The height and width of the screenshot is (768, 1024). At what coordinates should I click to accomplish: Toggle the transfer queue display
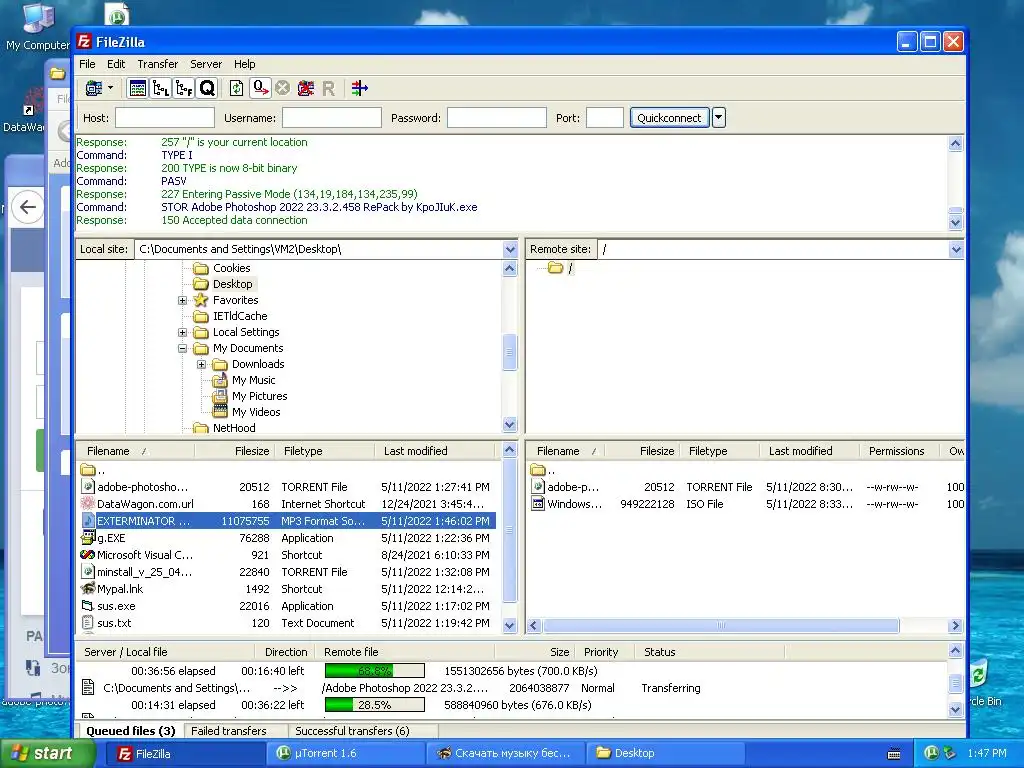pos(207,88)
